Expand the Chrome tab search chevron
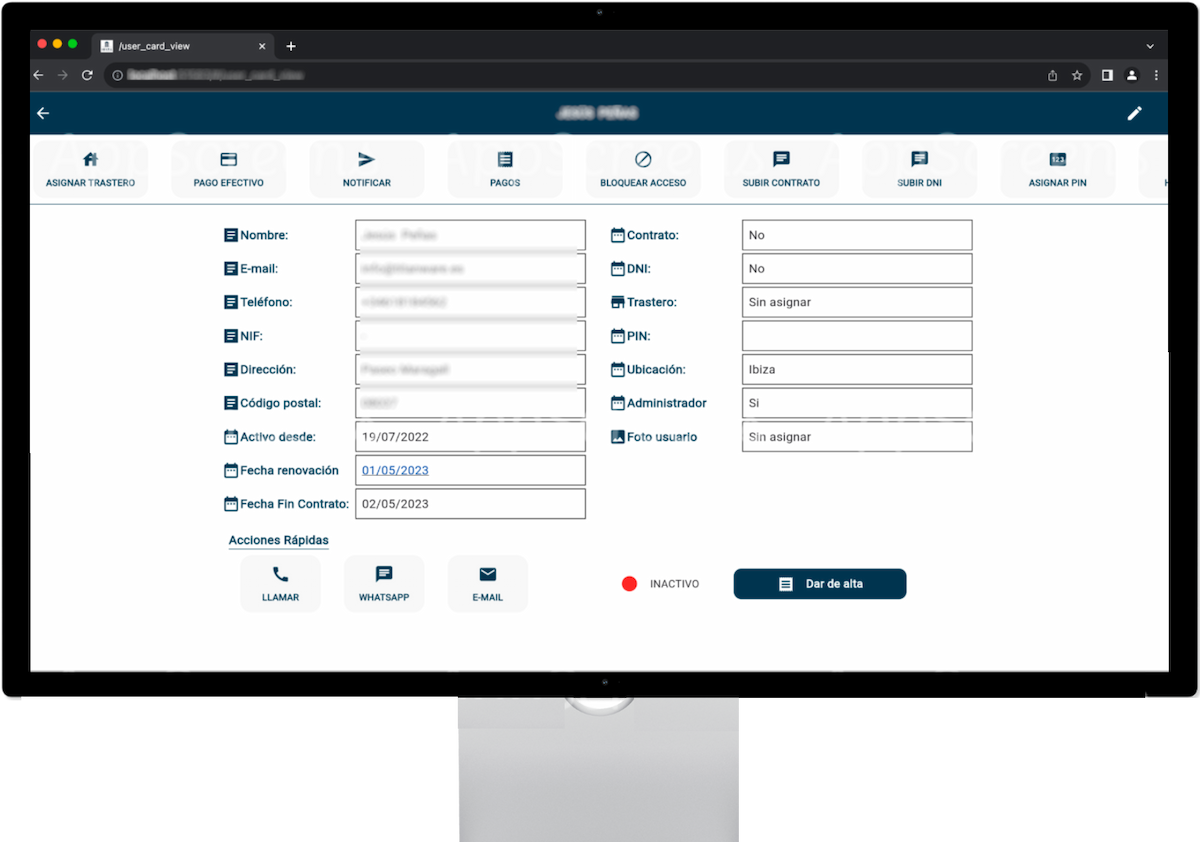This screenshot has height=842, width=1200. 1150,46
